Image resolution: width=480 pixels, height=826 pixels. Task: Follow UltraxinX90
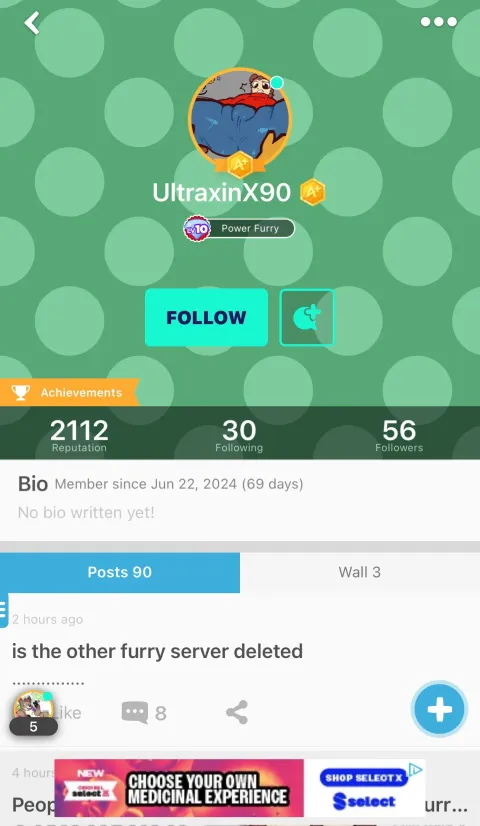click(x=206, y=317)
